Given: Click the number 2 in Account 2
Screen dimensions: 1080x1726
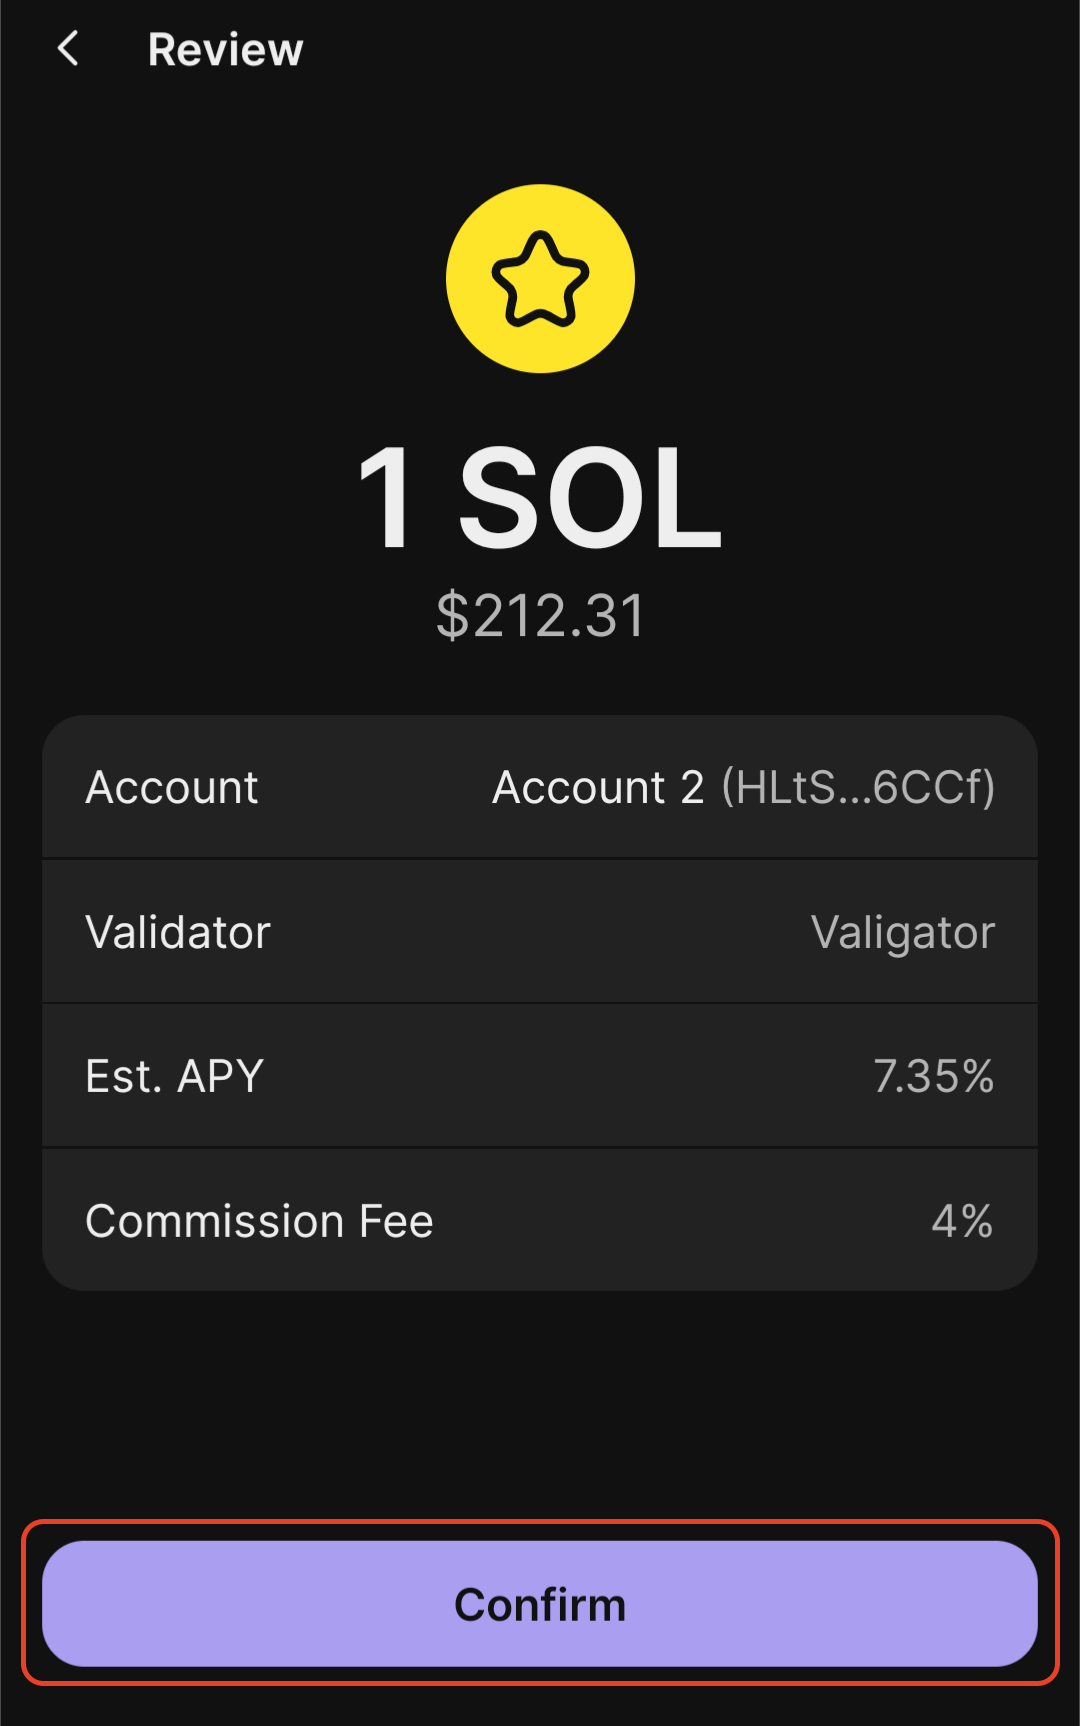Looking at the screenshot, I should [692, 787].
